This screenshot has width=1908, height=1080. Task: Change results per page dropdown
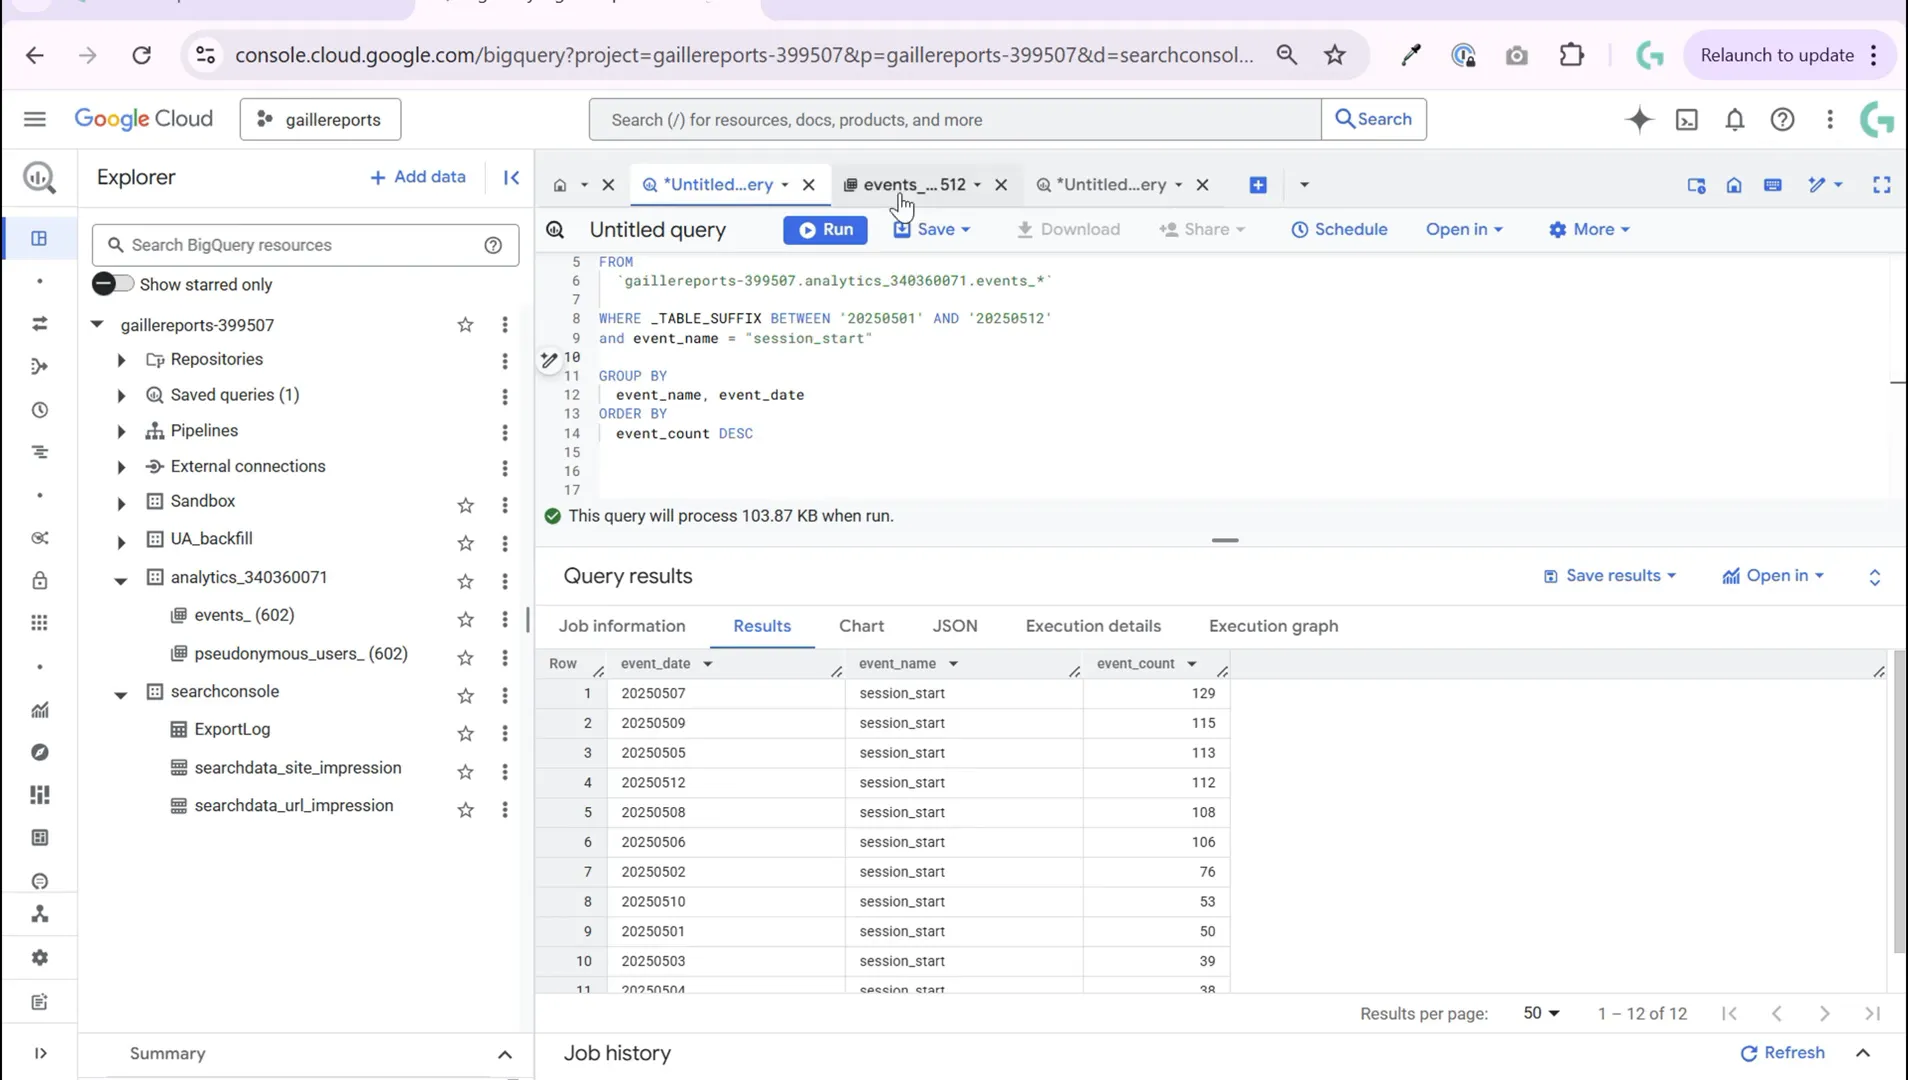pyautogui.click(x=1541, y=1013)
